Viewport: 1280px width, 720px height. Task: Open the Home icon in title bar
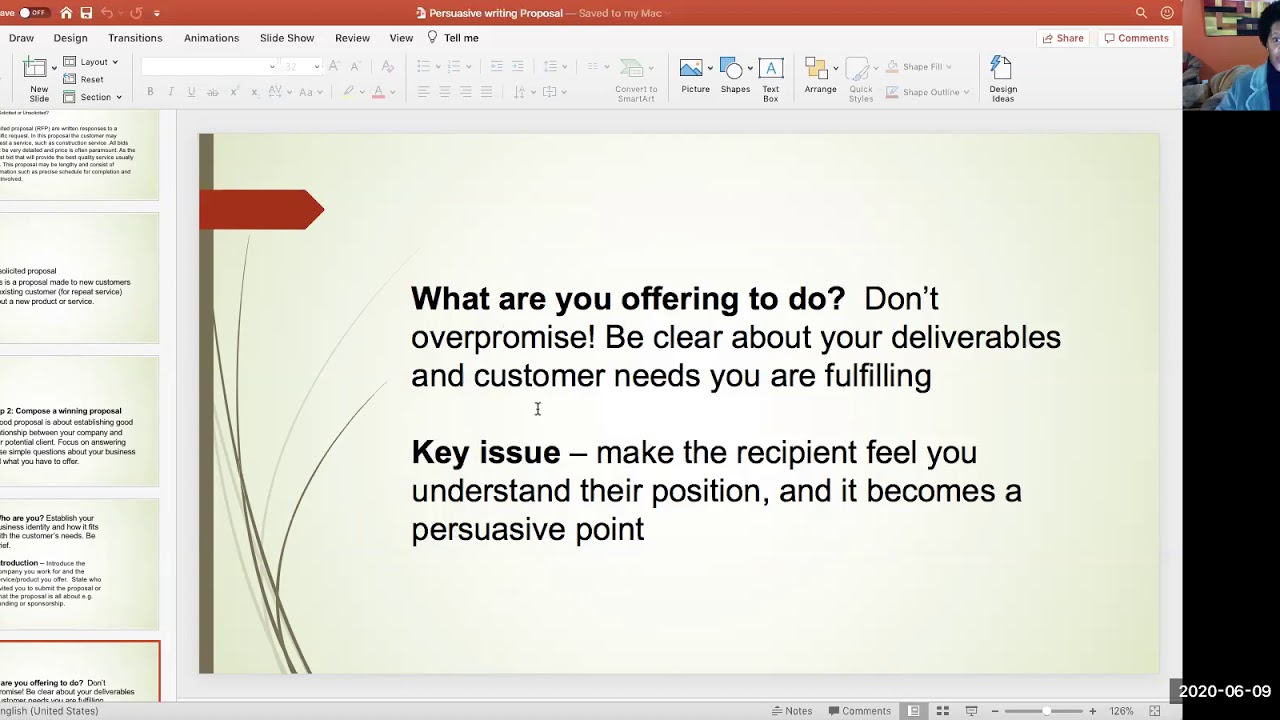point(66,13)
